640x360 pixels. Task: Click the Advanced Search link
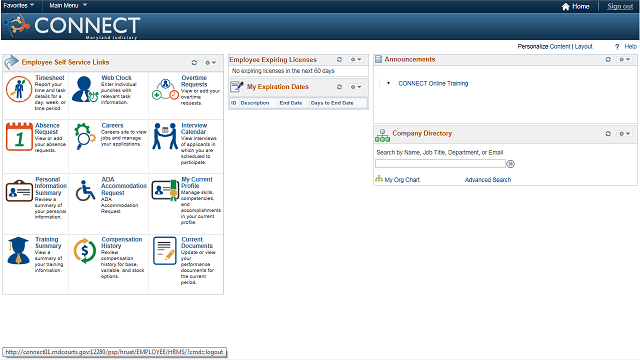pyautogui.click(x=488, y=180)
